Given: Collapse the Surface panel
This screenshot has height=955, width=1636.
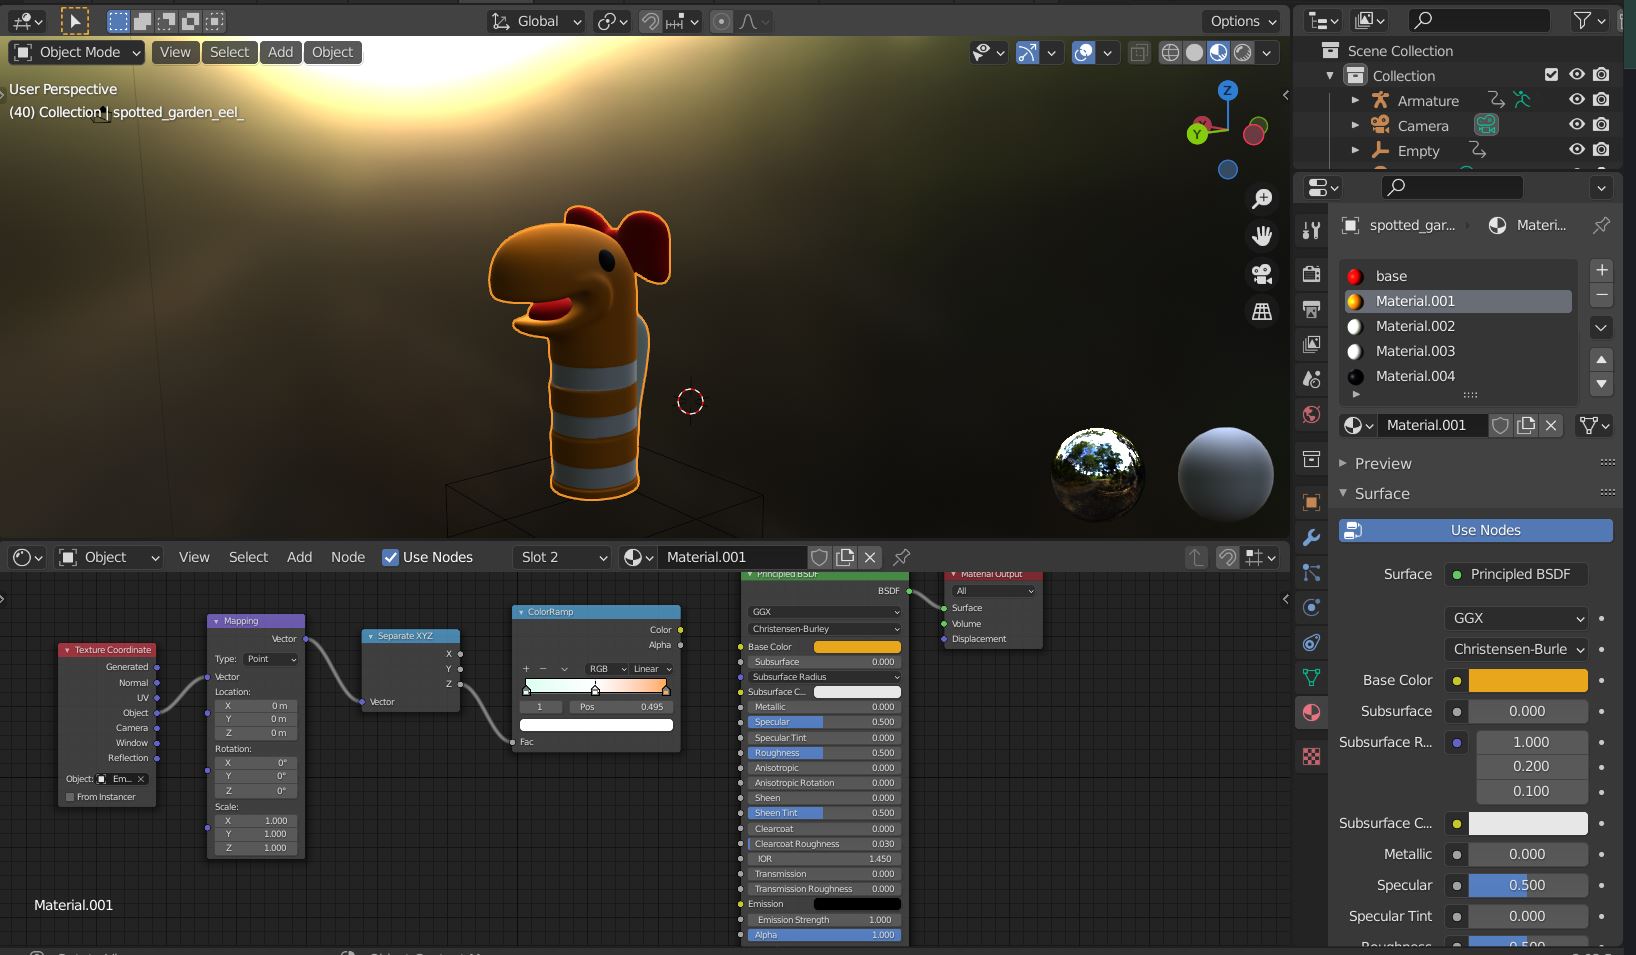Looking at the screenshot, I should click(1382, 493).
